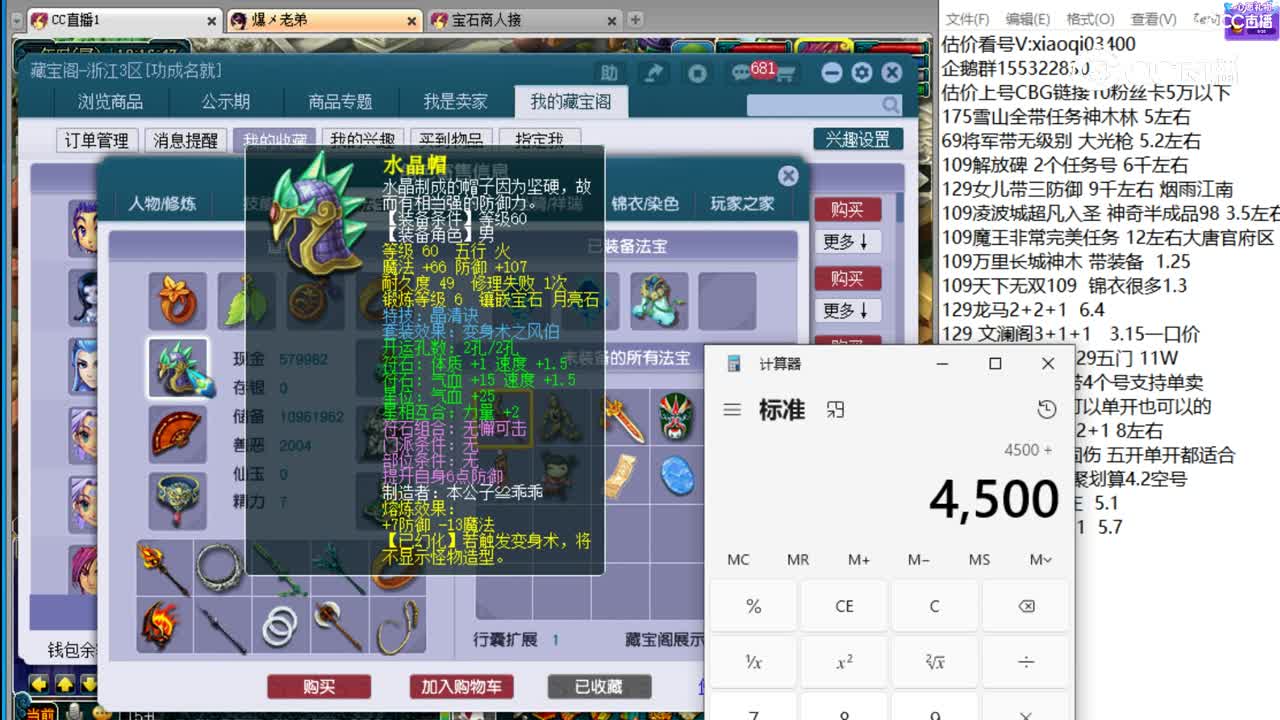Select the flaming demon helmet inventory item
Viewport: 1280px width, 720px height.
(163, 625)
